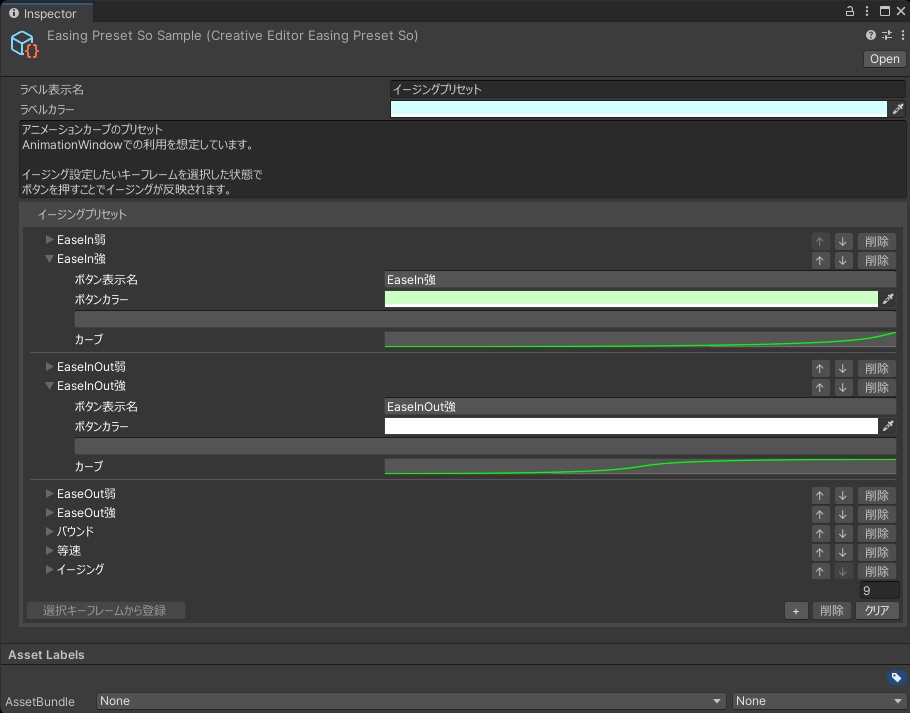This screenshot has width=910, height=713.
Task: Click the + button to add a preset
Action: (795, 610)
